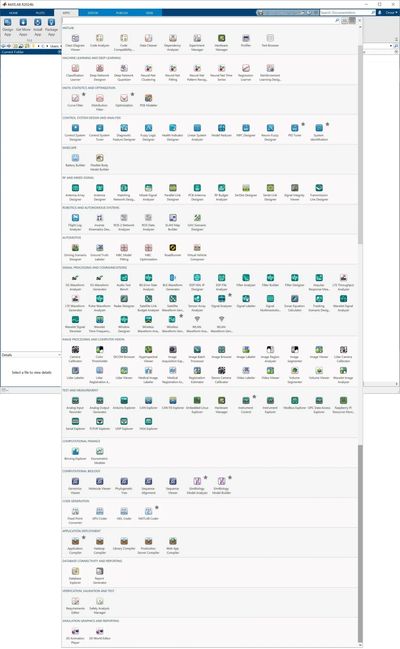Screen dimensions: 400x649
Task: Launch the Signal Analyzer app
Action: 222,301
